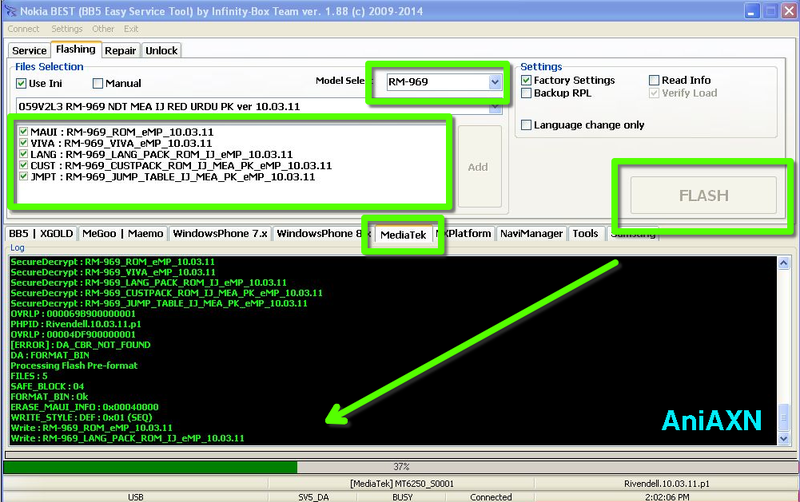Click the Processing Flash Pre-format log line

tap(74, 366)
